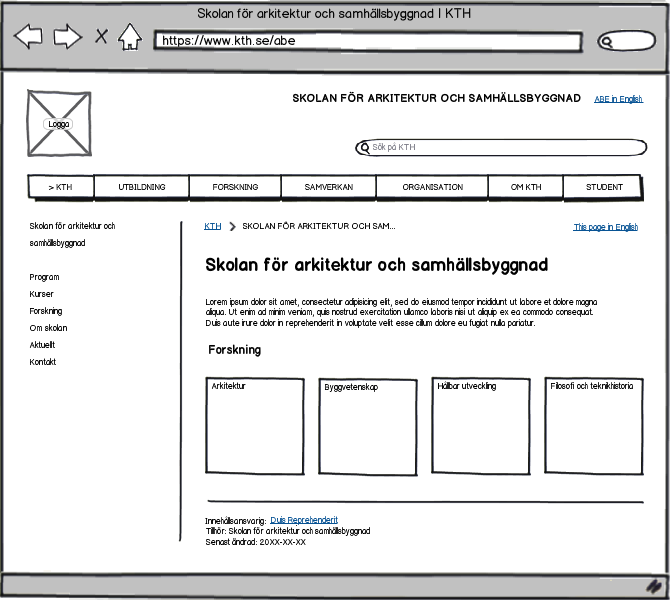Open the UTBILDNING menu tab

pos(141,187)
